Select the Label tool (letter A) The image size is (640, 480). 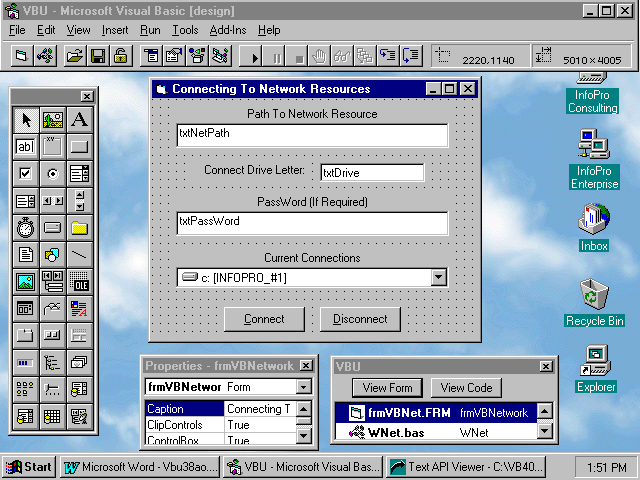pos(79,120)
